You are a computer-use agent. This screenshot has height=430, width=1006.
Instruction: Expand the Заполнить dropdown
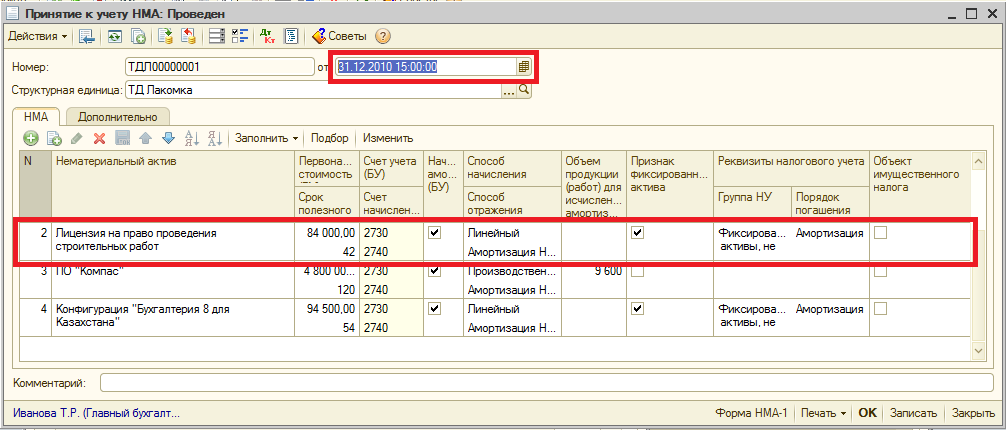(x=267, y=138)
